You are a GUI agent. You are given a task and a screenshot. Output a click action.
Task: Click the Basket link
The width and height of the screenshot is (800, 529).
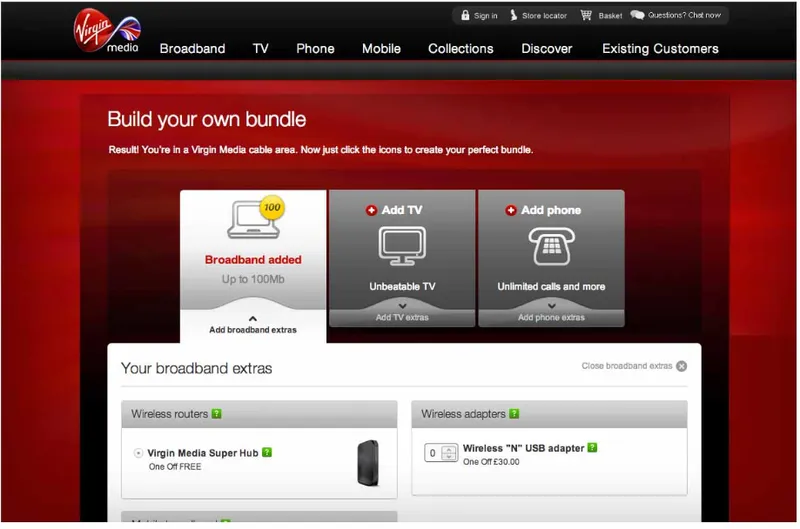(610, 16)
